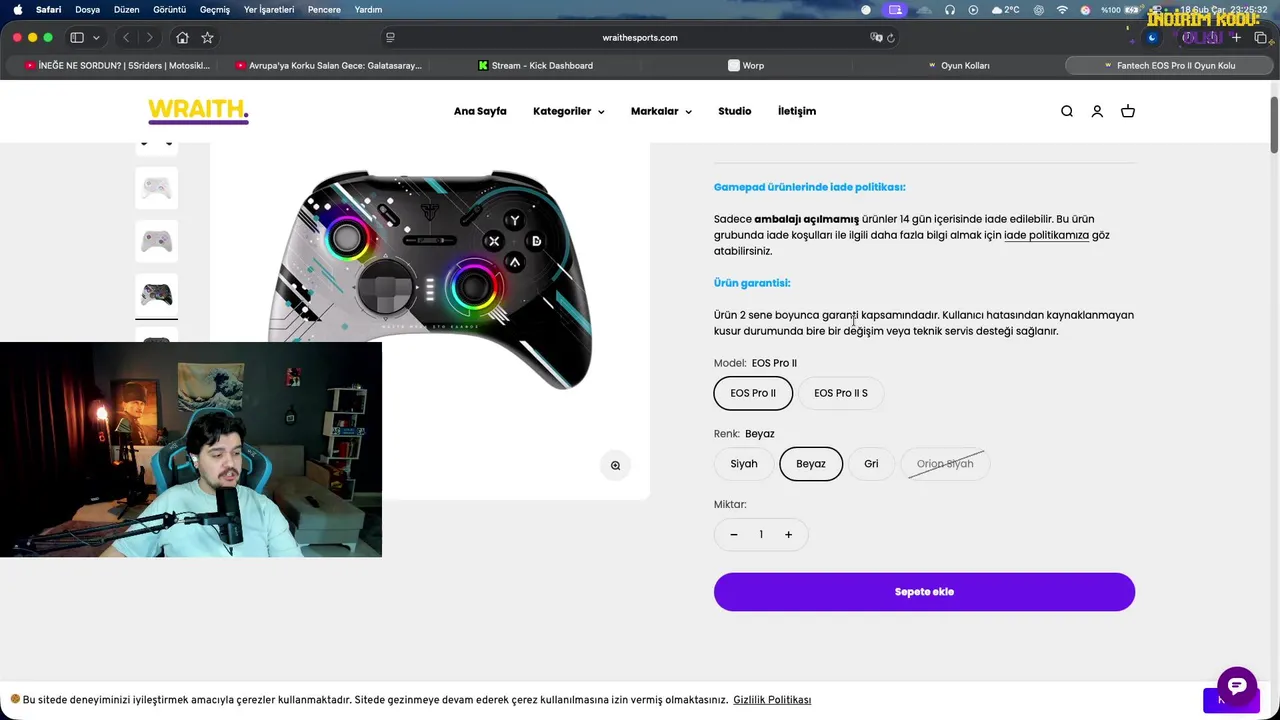1280x720 pixels.
Task: Open the Geçmiş menu in menu bar
Action: click(x=215, y=9)
